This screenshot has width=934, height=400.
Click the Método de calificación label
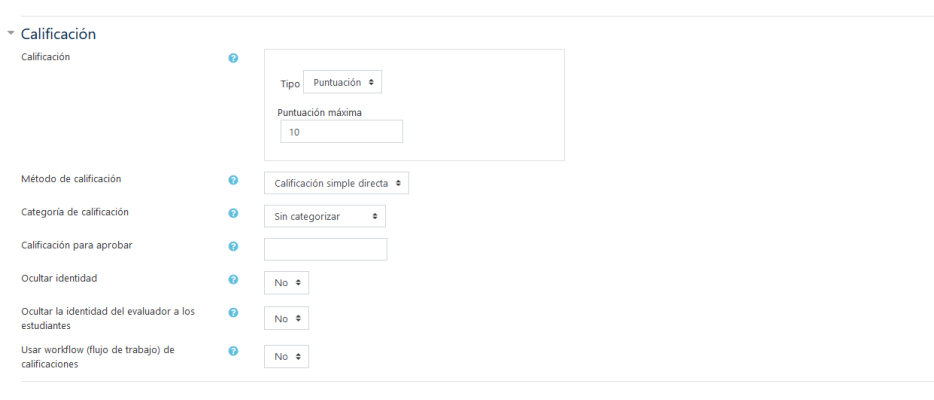71,179
